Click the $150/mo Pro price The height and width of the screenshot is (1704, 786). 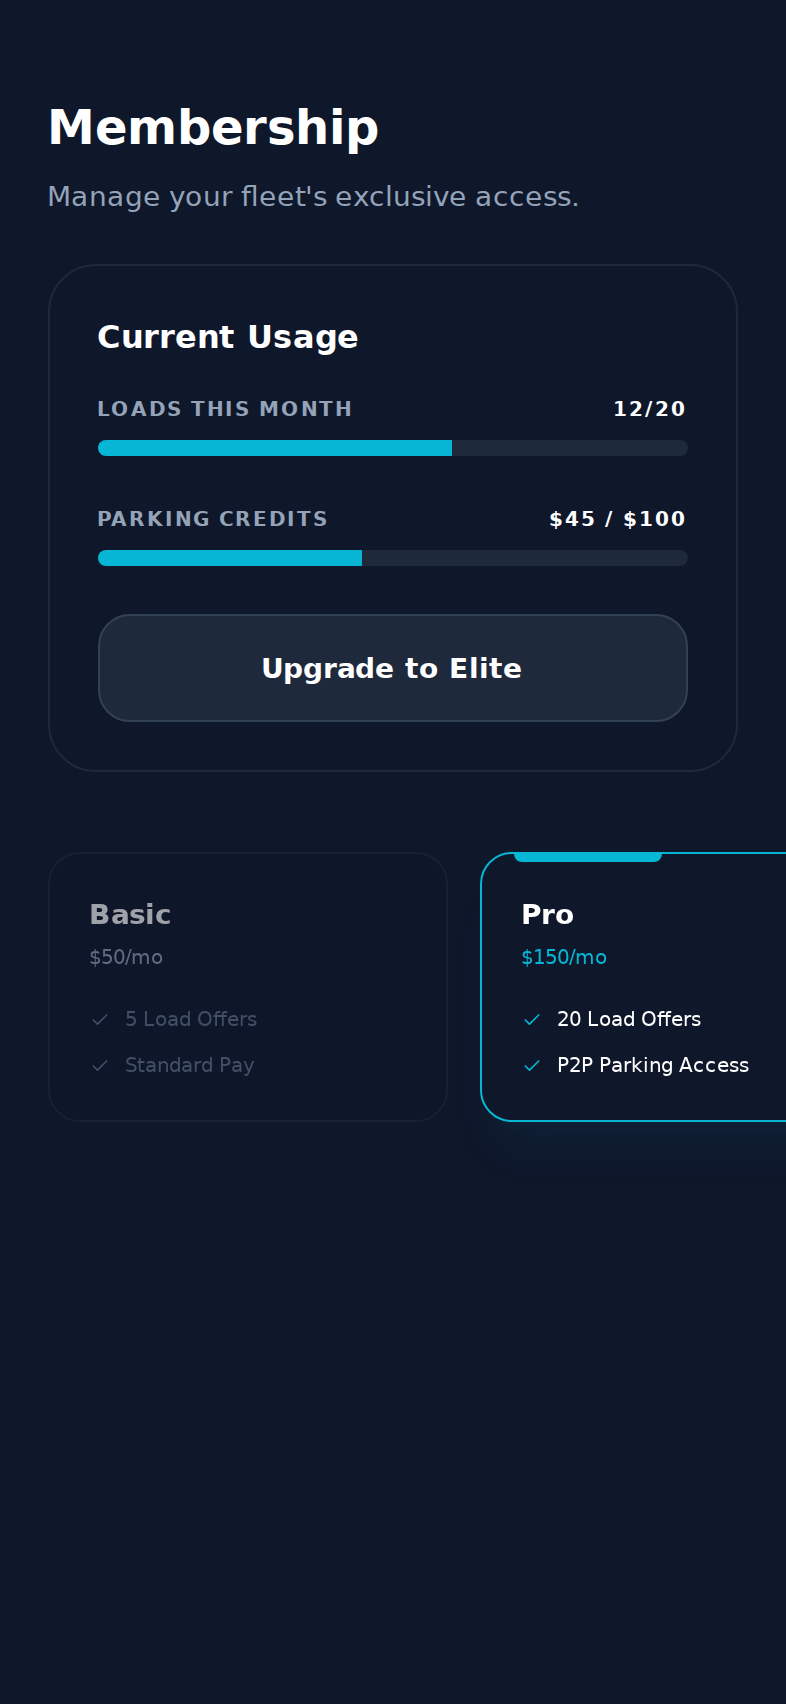pos(564,957)
